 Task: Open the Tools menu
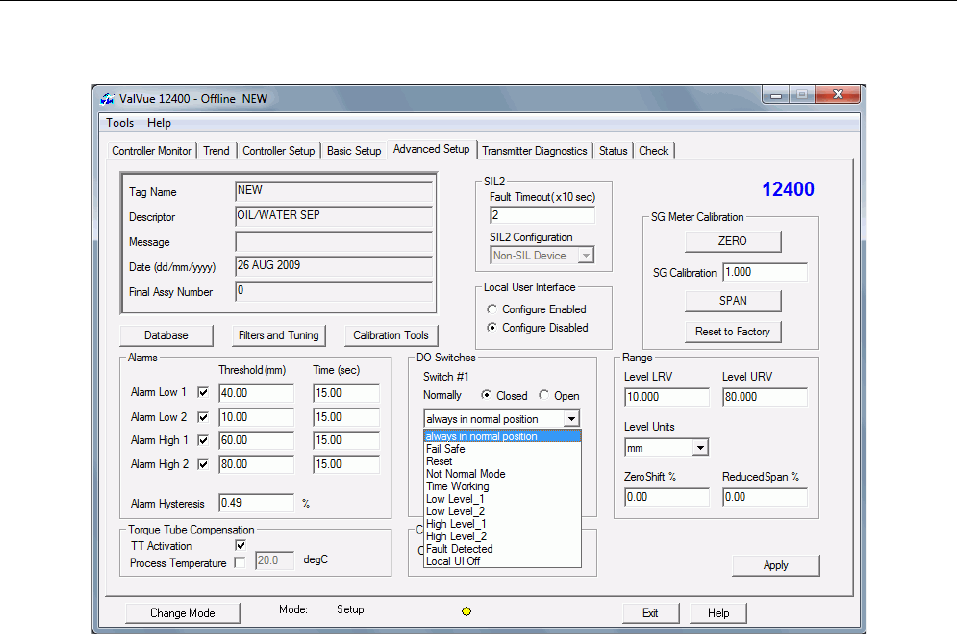[x=120, y=123]
